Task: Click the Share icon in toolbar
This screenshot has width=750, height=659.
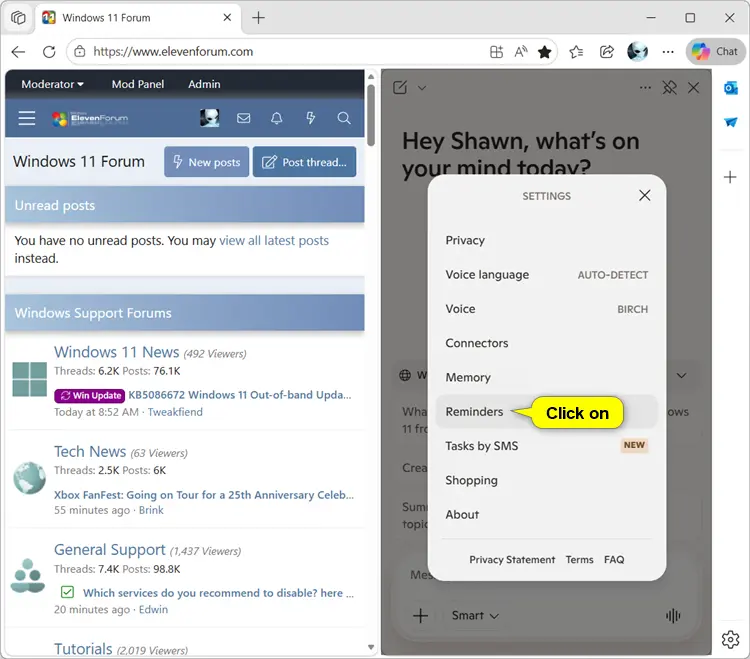Action: (607, 52)
